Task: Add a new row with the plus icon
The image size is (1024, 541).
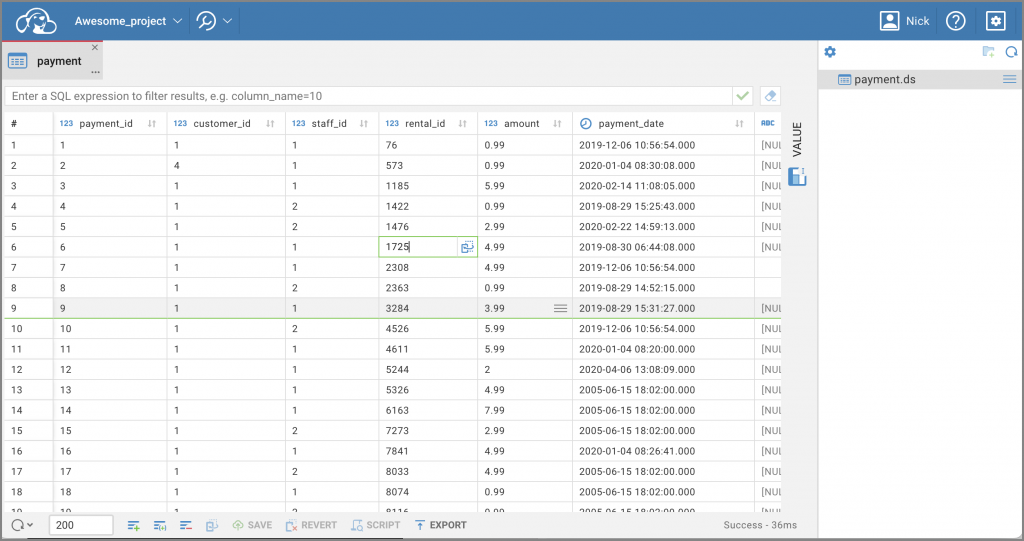Action: point(133,525)
